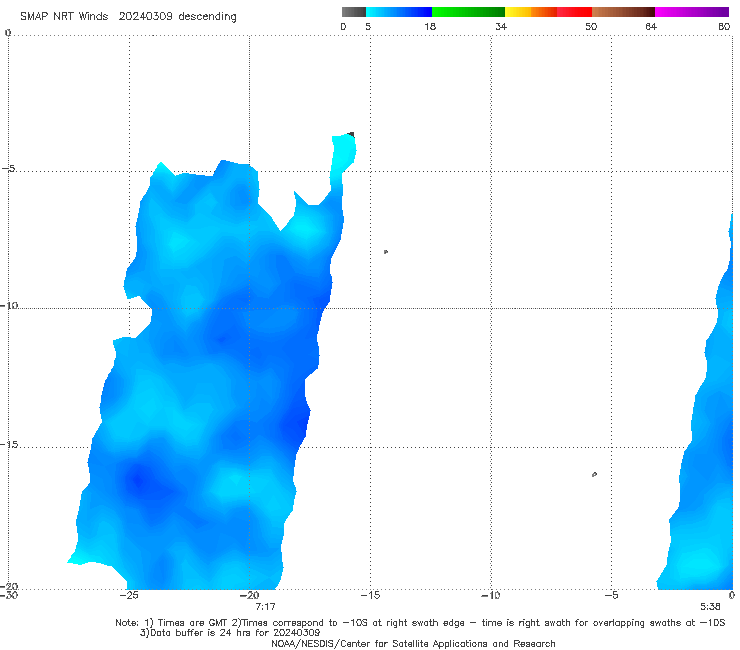Click the small island marker near -14 longitude
The width and height of the screenshot is (740, 650).
click(x=386, y=252)
